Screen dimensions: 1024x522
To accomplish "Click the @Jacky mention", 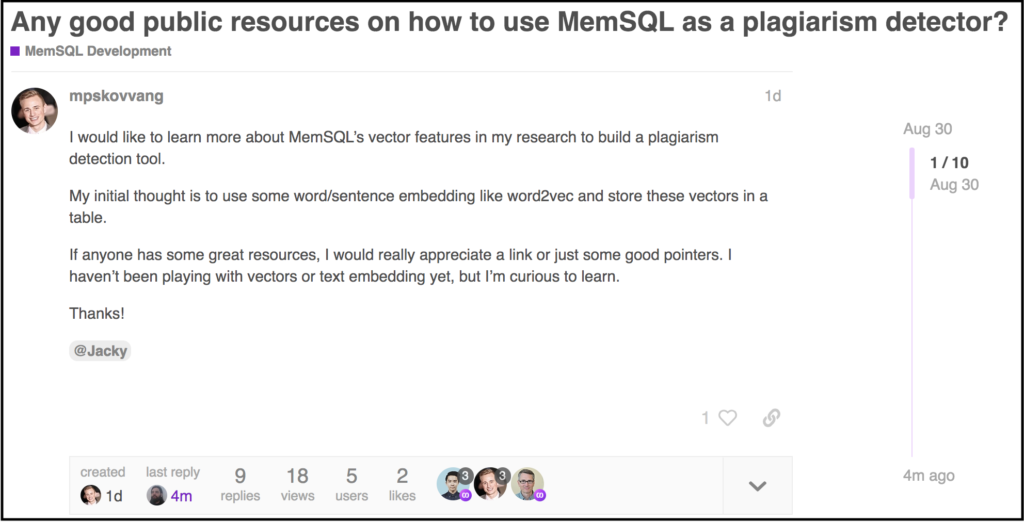I will click(x=100, y=351).
